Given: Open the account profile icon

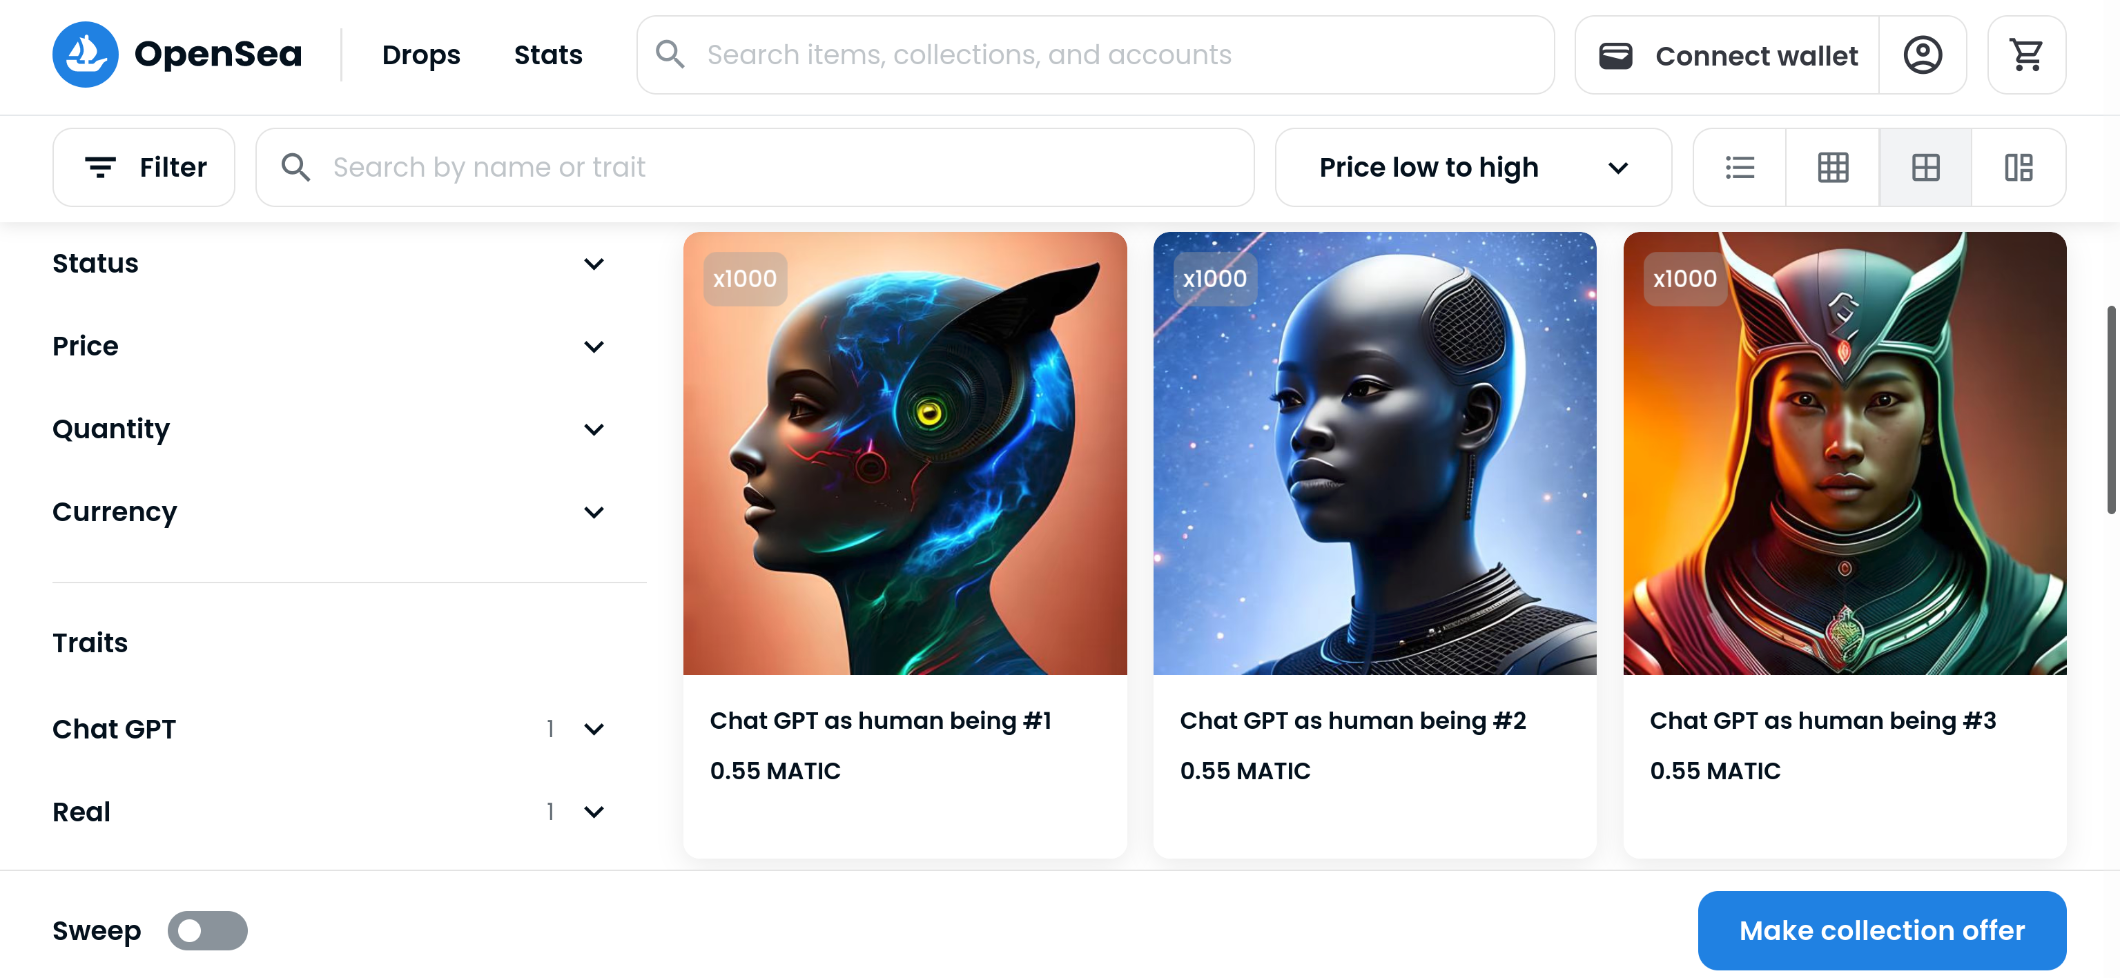Looking at the screenshot, I should pyautogui.click(x=1922, y=55).
